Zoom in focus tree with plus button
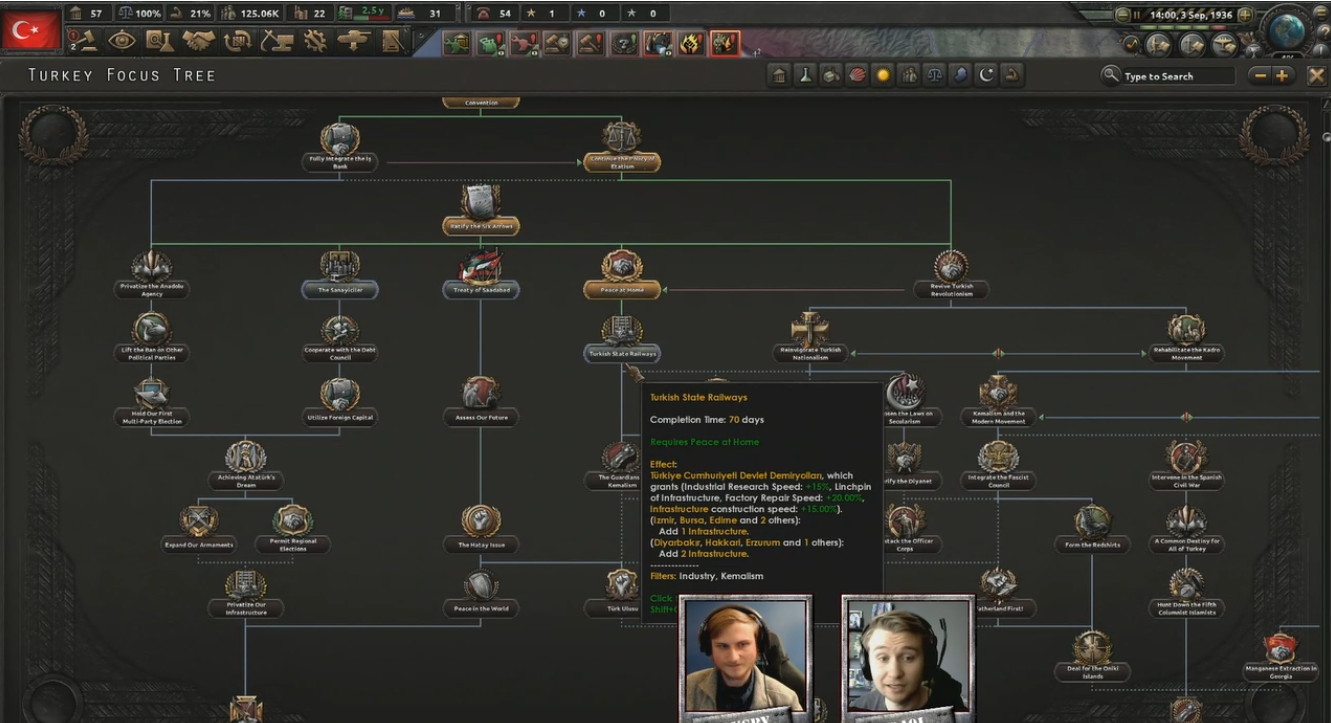 pos(1282,76)
